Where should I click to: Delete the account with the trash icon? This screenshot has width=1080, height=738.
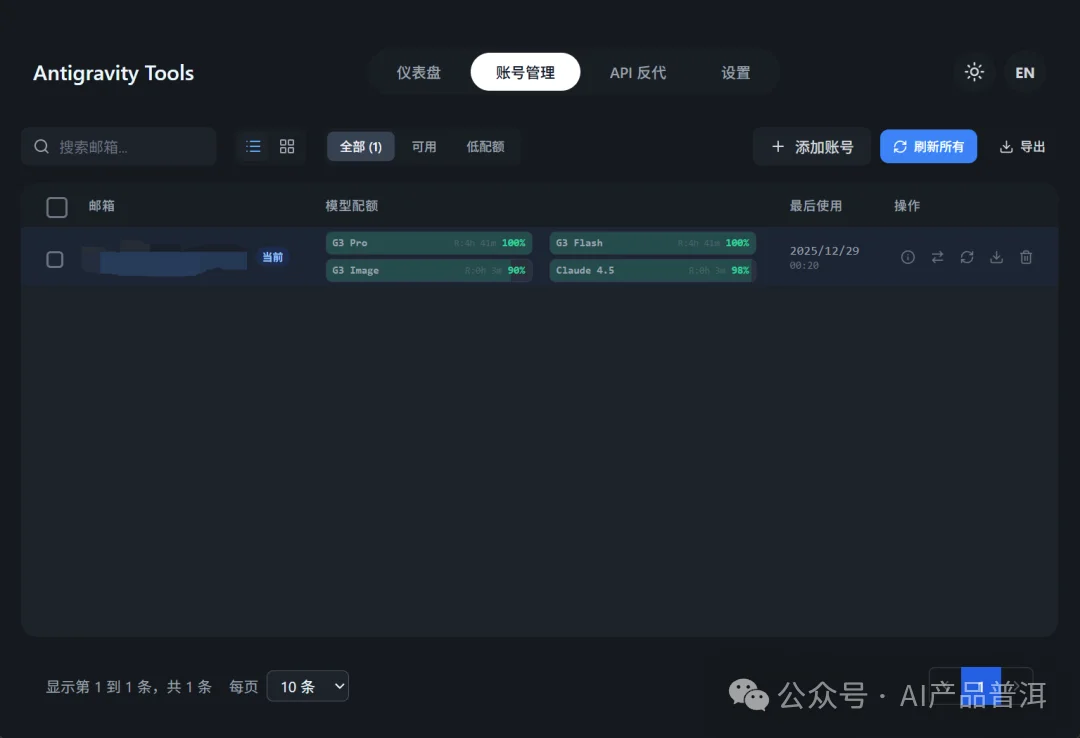click(x=1026, y=257)
